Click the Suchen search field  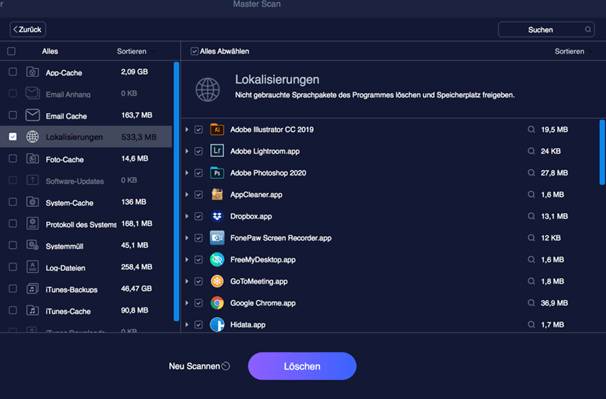coord(546,29)
